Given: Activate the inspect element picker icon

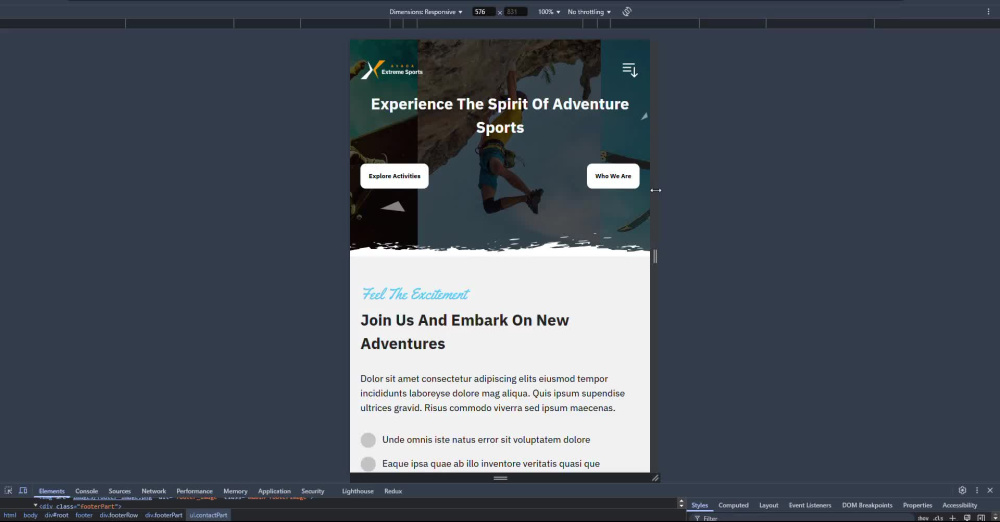Looking at the screenshot, I should click(8, 491).
